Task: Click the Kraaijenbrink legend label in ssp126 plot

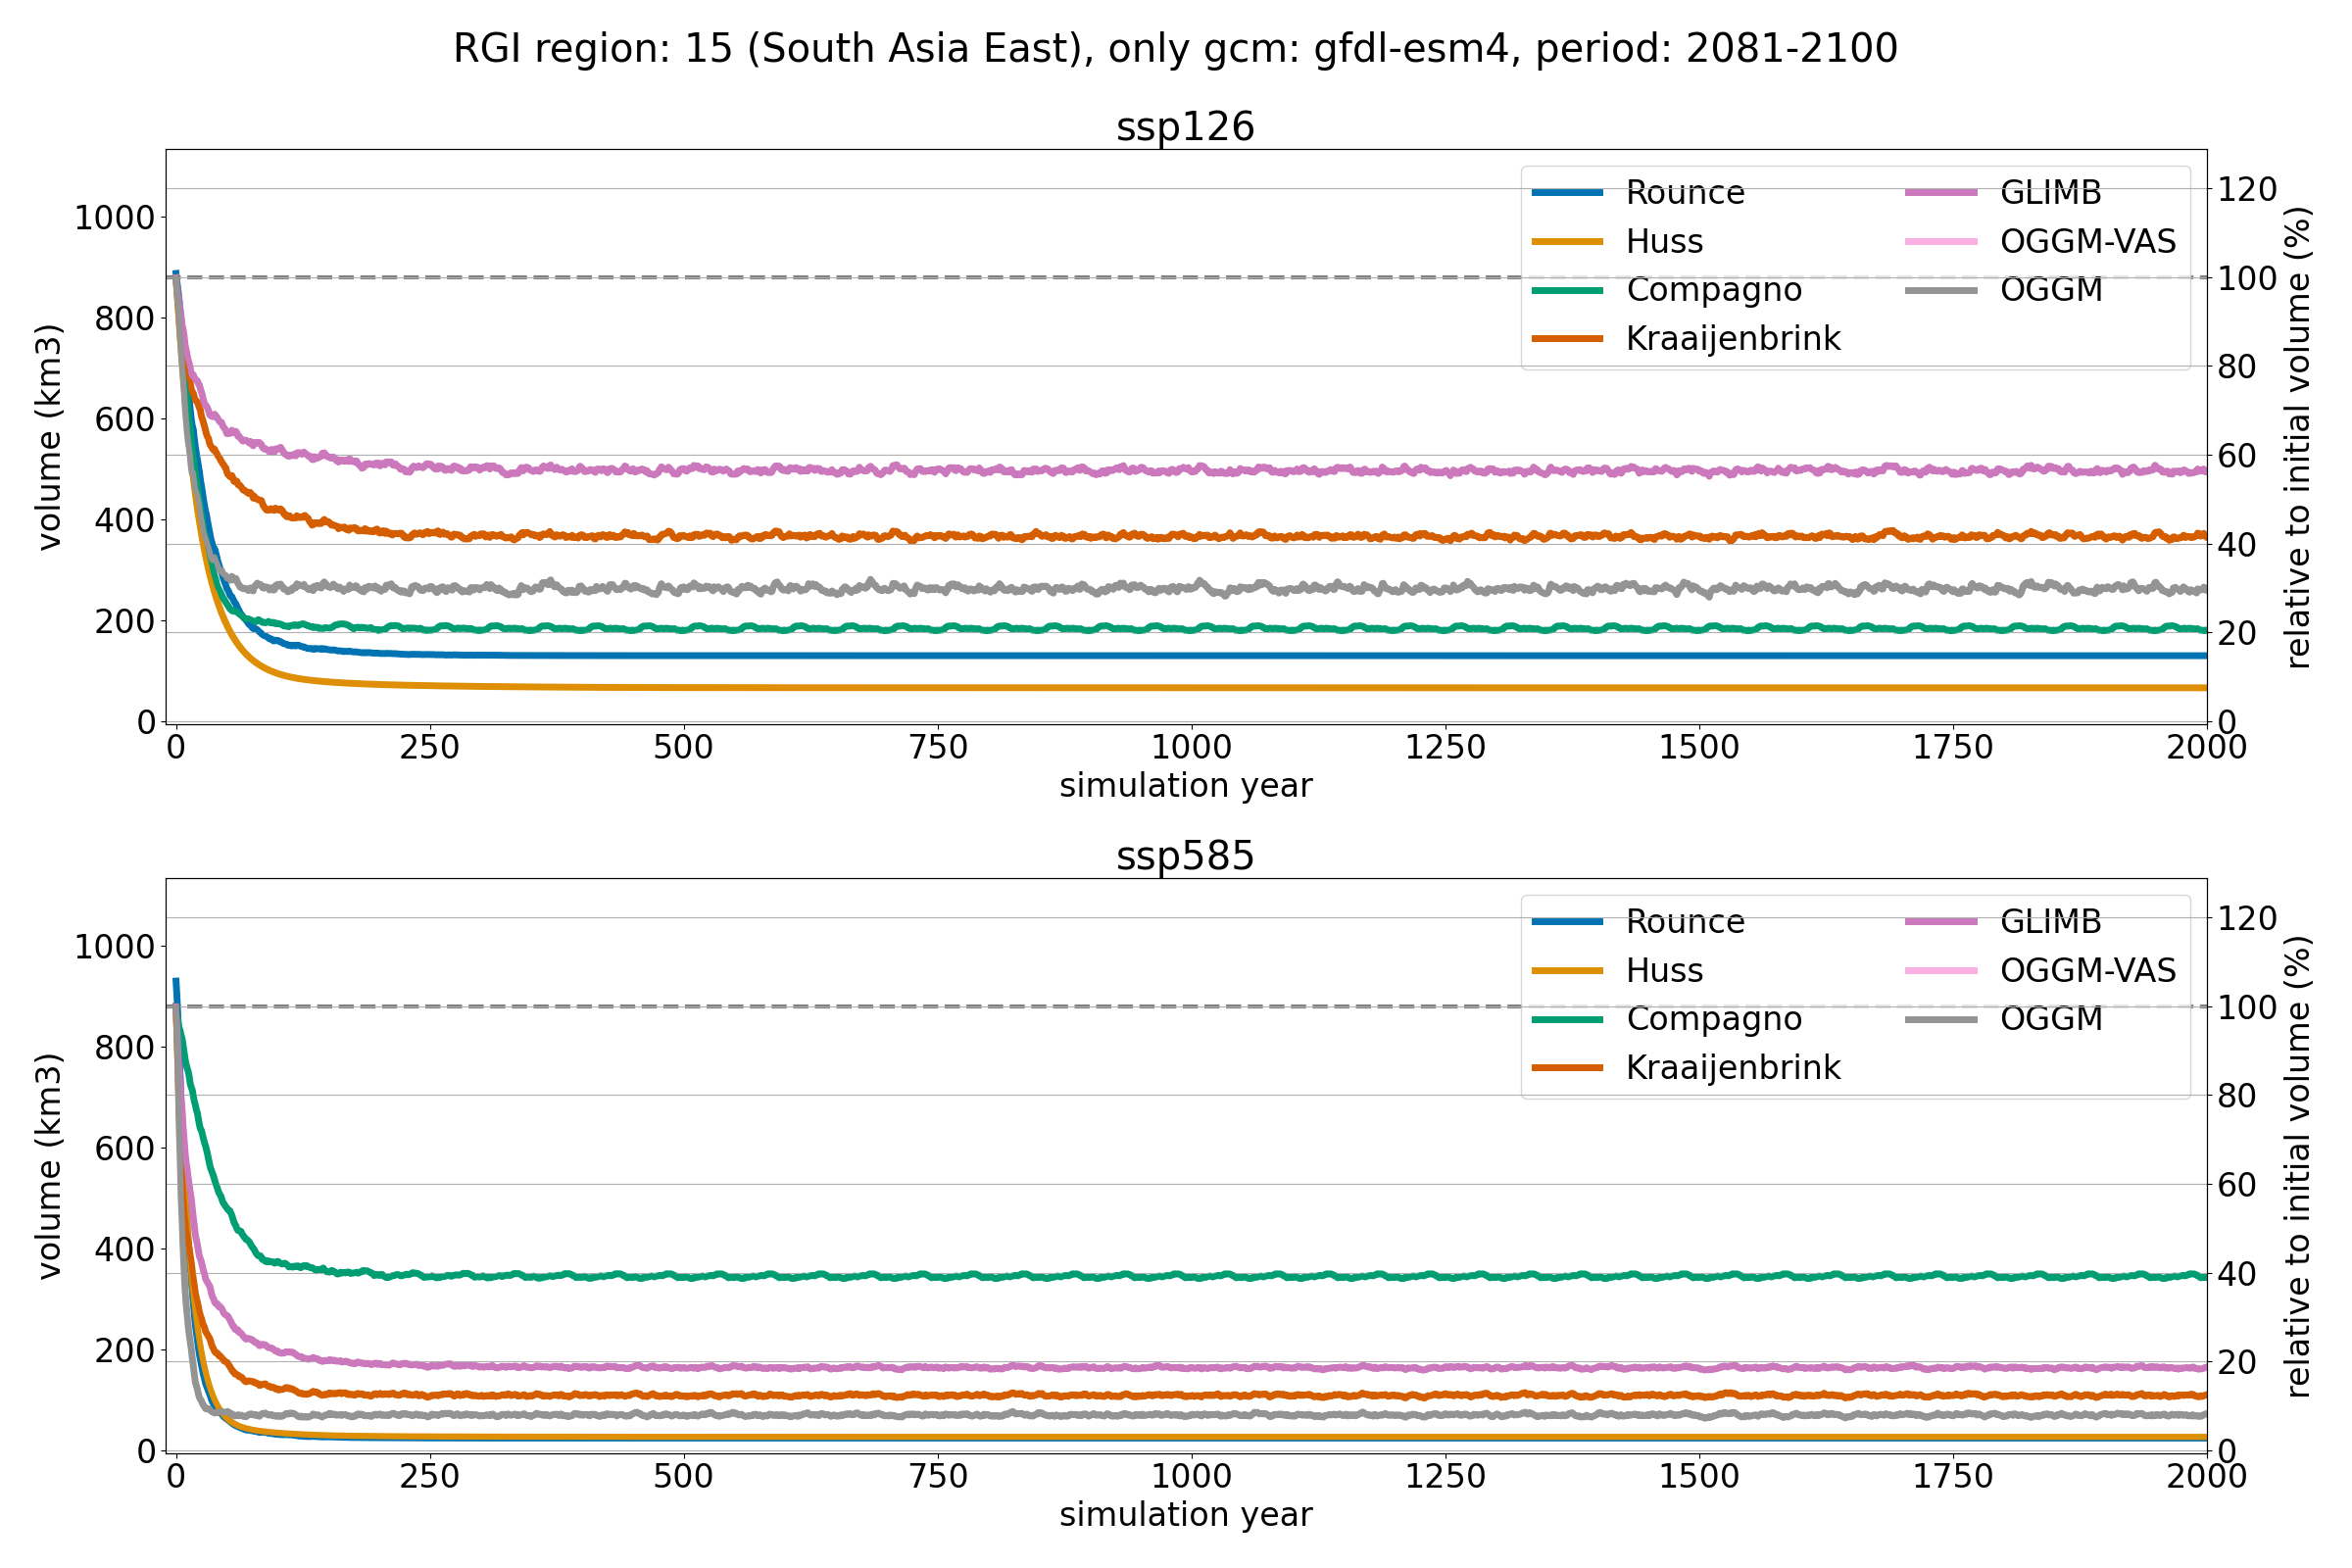Action: click(x=1733, y=339)
